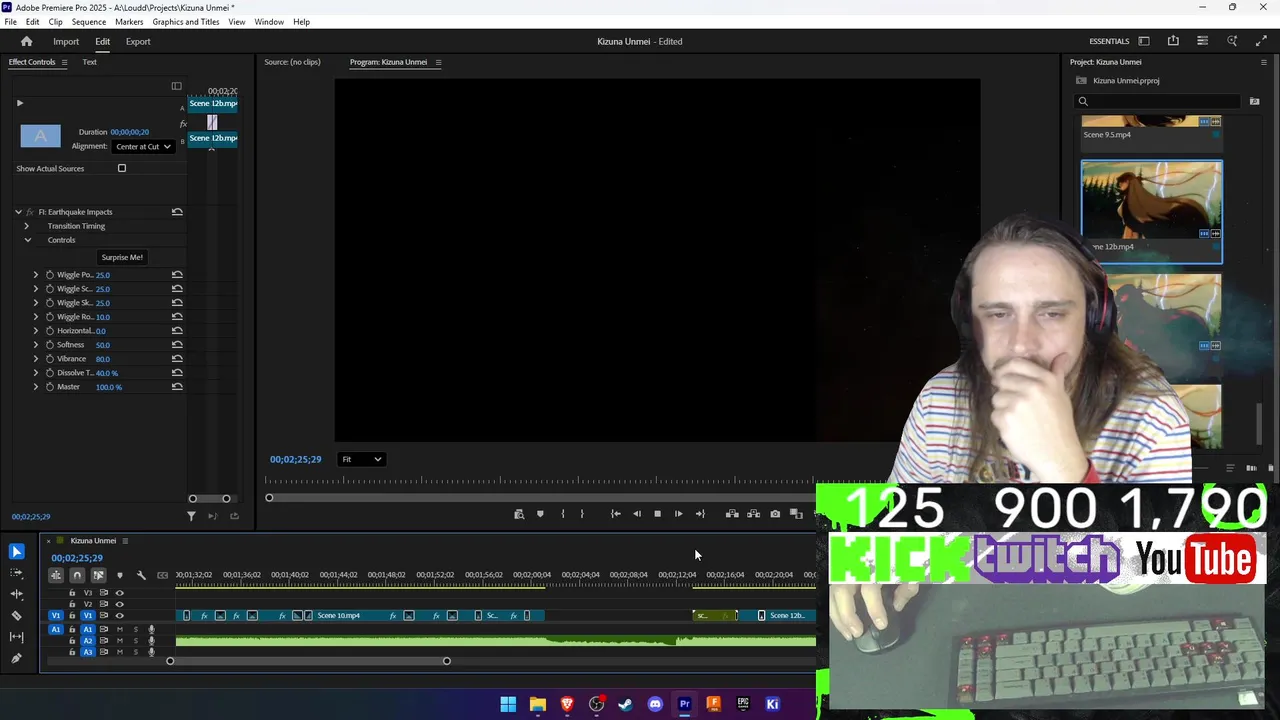Expand Dissolve T... parameter row
Screen dimensions: 1280x720
(x=36, y=373)
